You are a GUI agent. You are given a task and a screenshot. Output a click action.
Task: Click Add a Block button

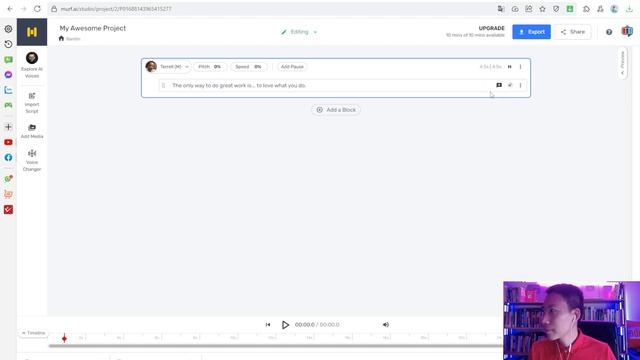336,110
